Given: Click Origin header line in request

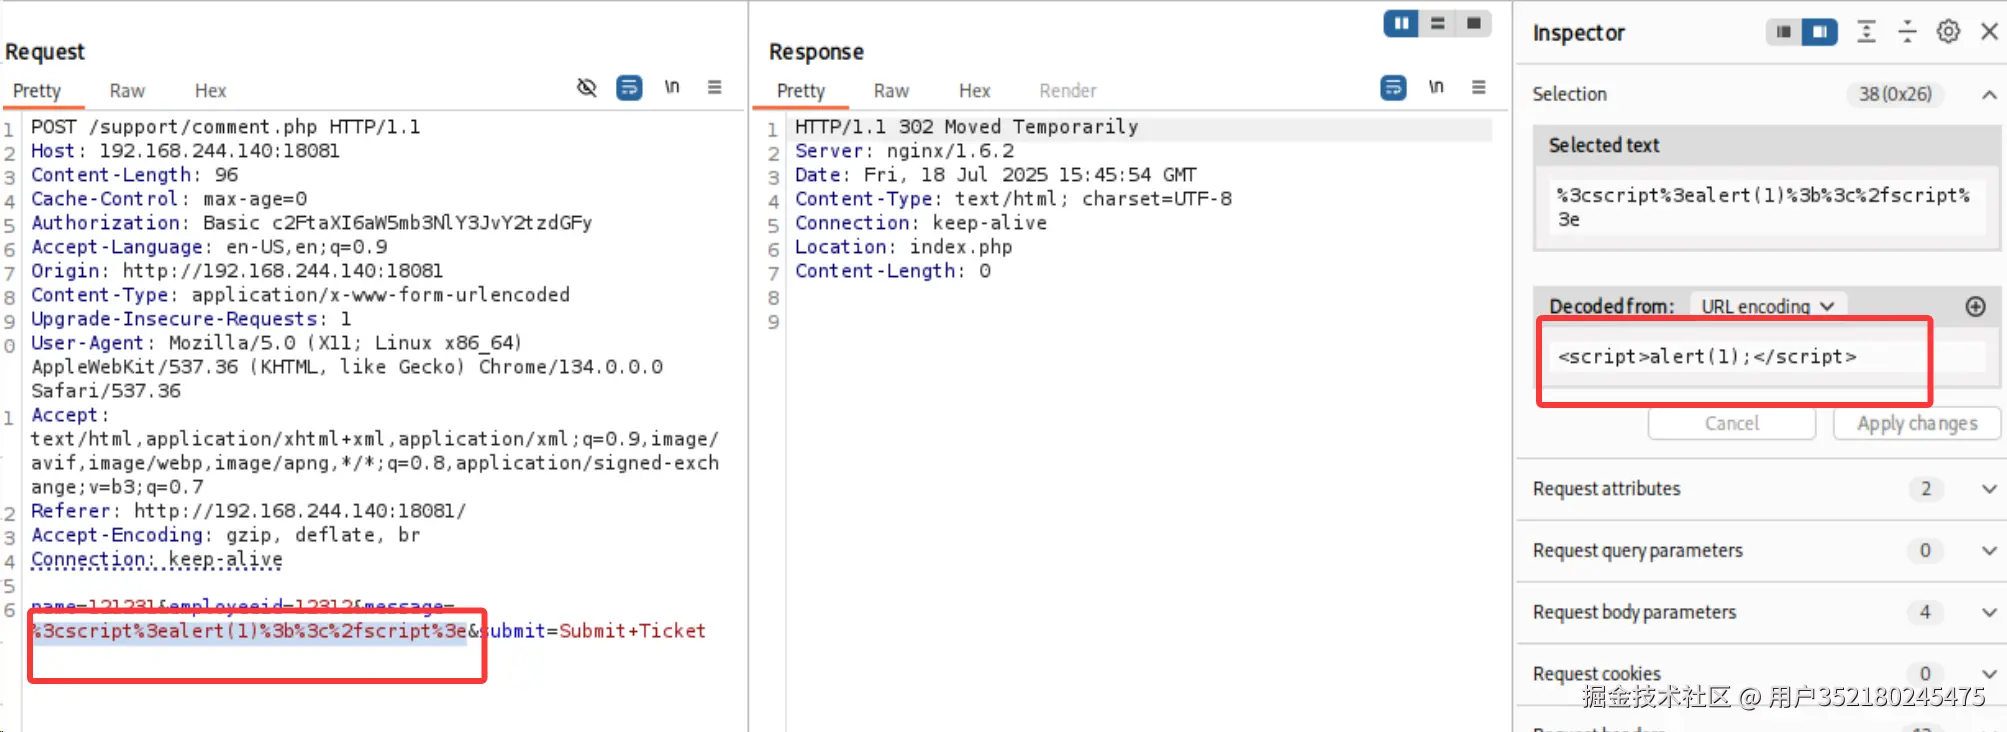Looking at the screenshot, I should tap(236, 271).
